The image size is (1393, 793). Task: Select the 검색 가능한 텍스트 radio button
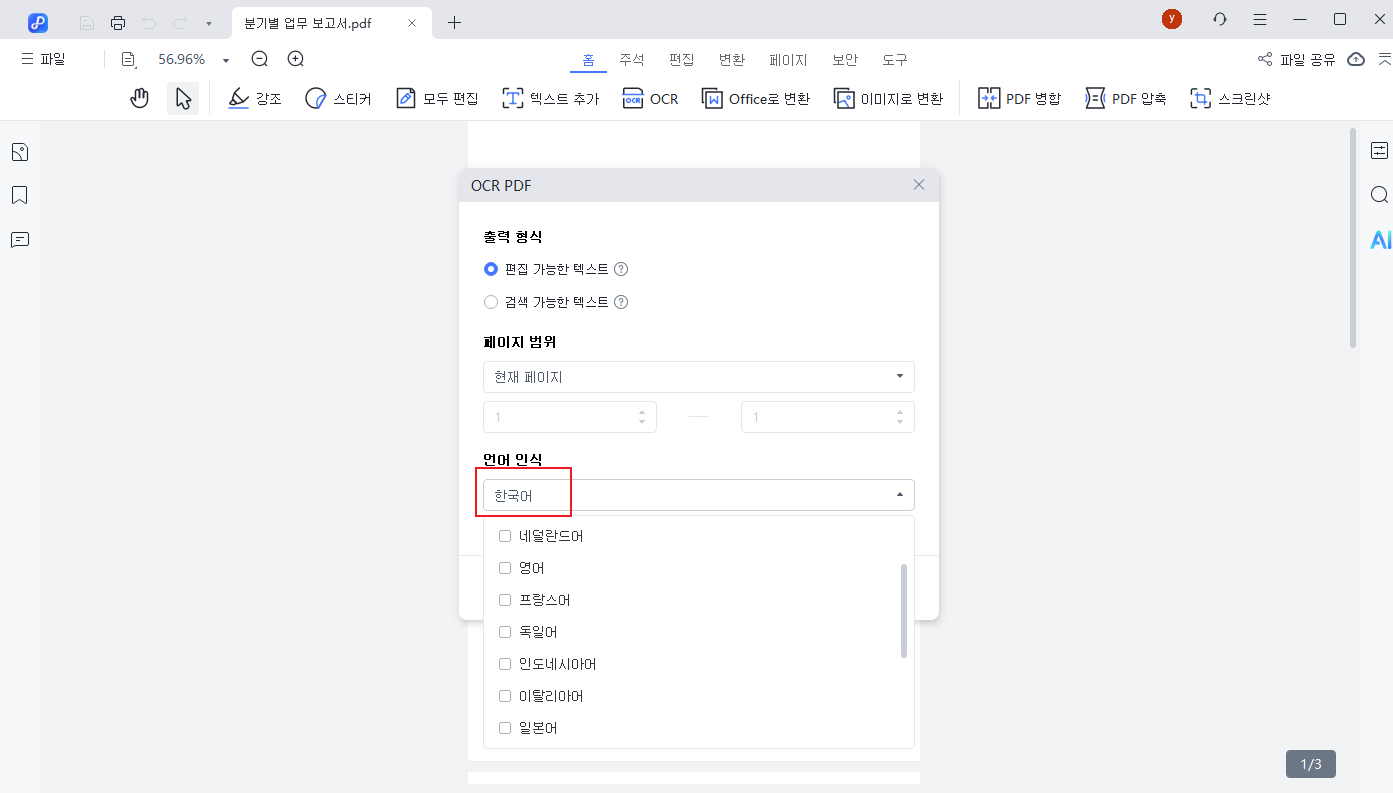(x=491, y=302)
